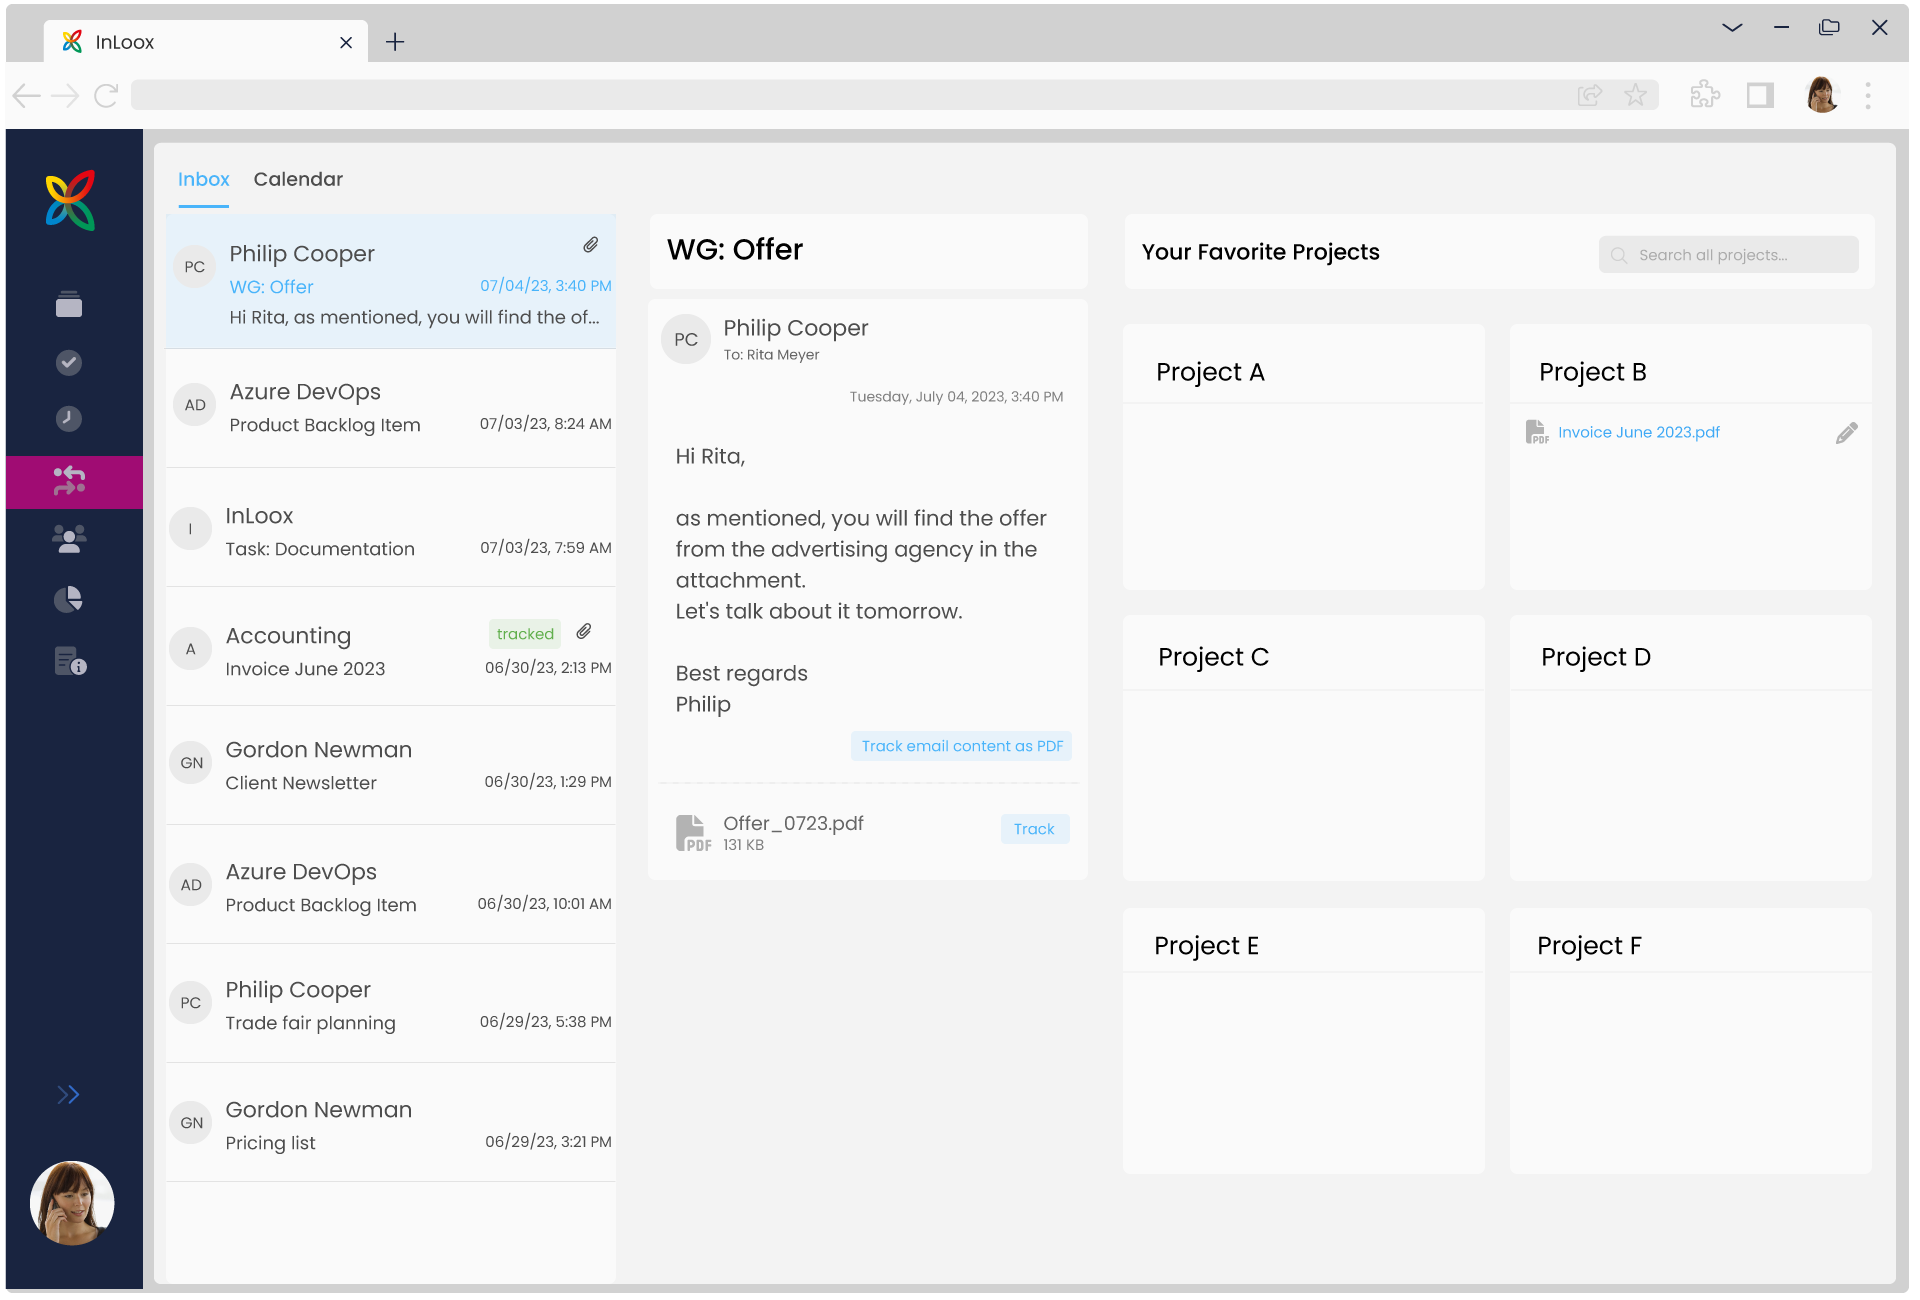Toggle tracked status on Accounting invoice

point(524,634)
